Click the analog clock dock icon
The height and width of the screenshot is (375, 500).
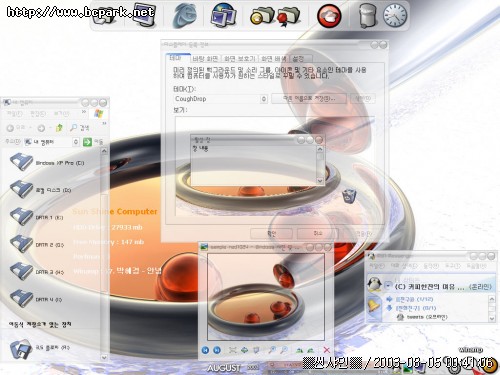pyautogui.click(x=395, y=15)
